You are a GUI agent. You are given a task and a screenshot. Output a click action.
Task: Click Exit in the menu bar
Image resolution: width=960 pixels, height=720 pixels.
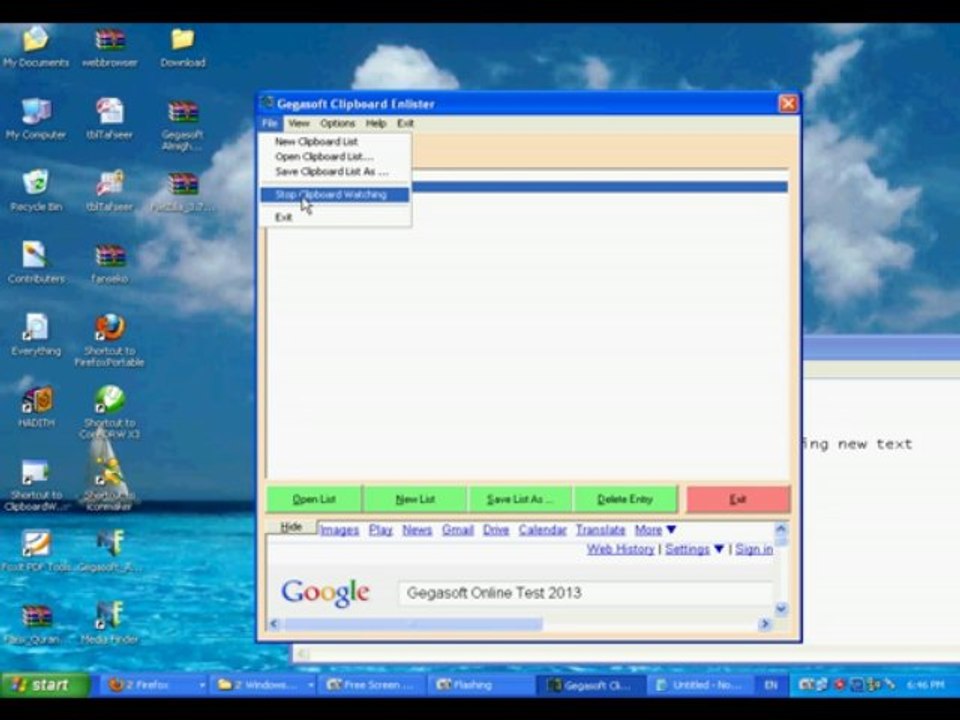[405, 123]
